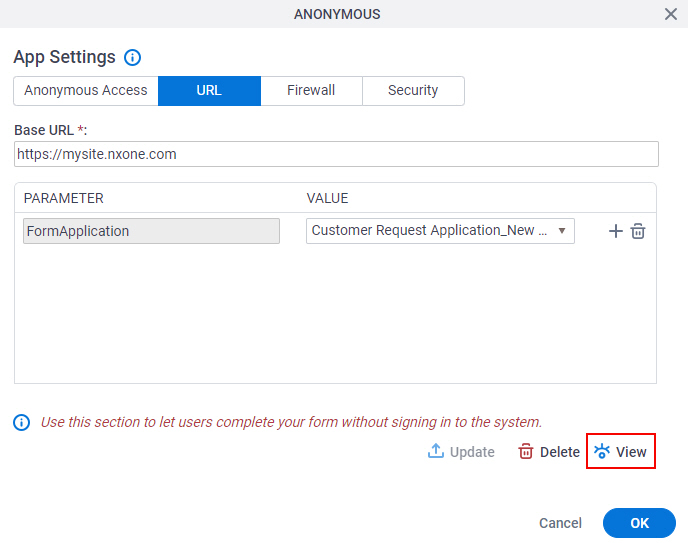This screenshot has height=543, width=688.
Task: Open App Settings info help icon
Action: (133, 57)
